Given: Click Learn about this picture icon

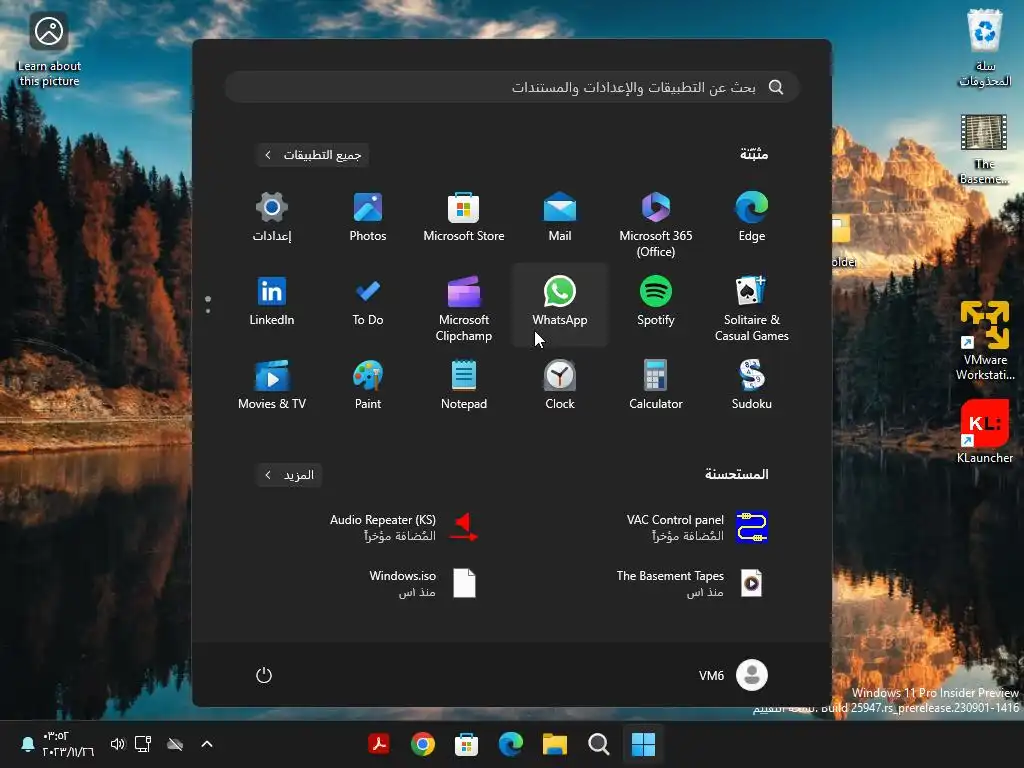Looking at the screenshot, I should click(x=49, y=50).
